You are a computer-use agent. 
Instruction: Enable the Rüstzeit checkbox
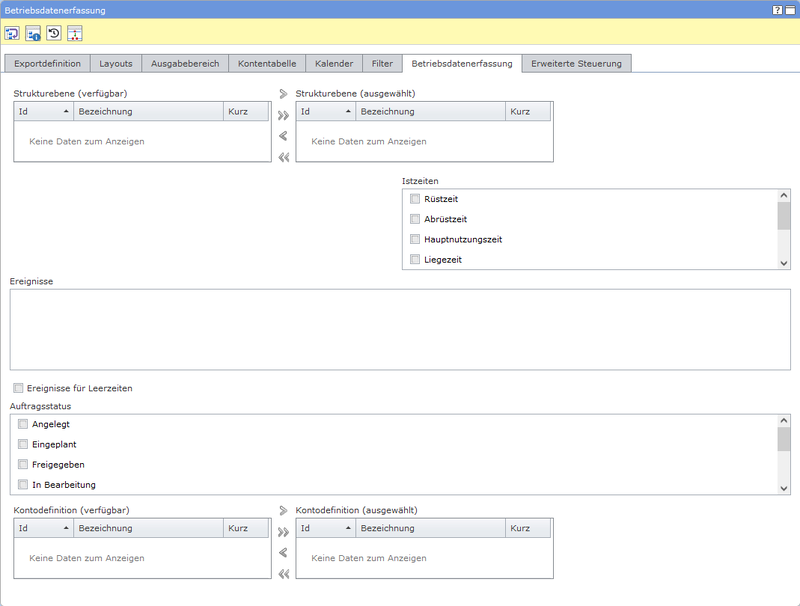click(x=415, y=199)
